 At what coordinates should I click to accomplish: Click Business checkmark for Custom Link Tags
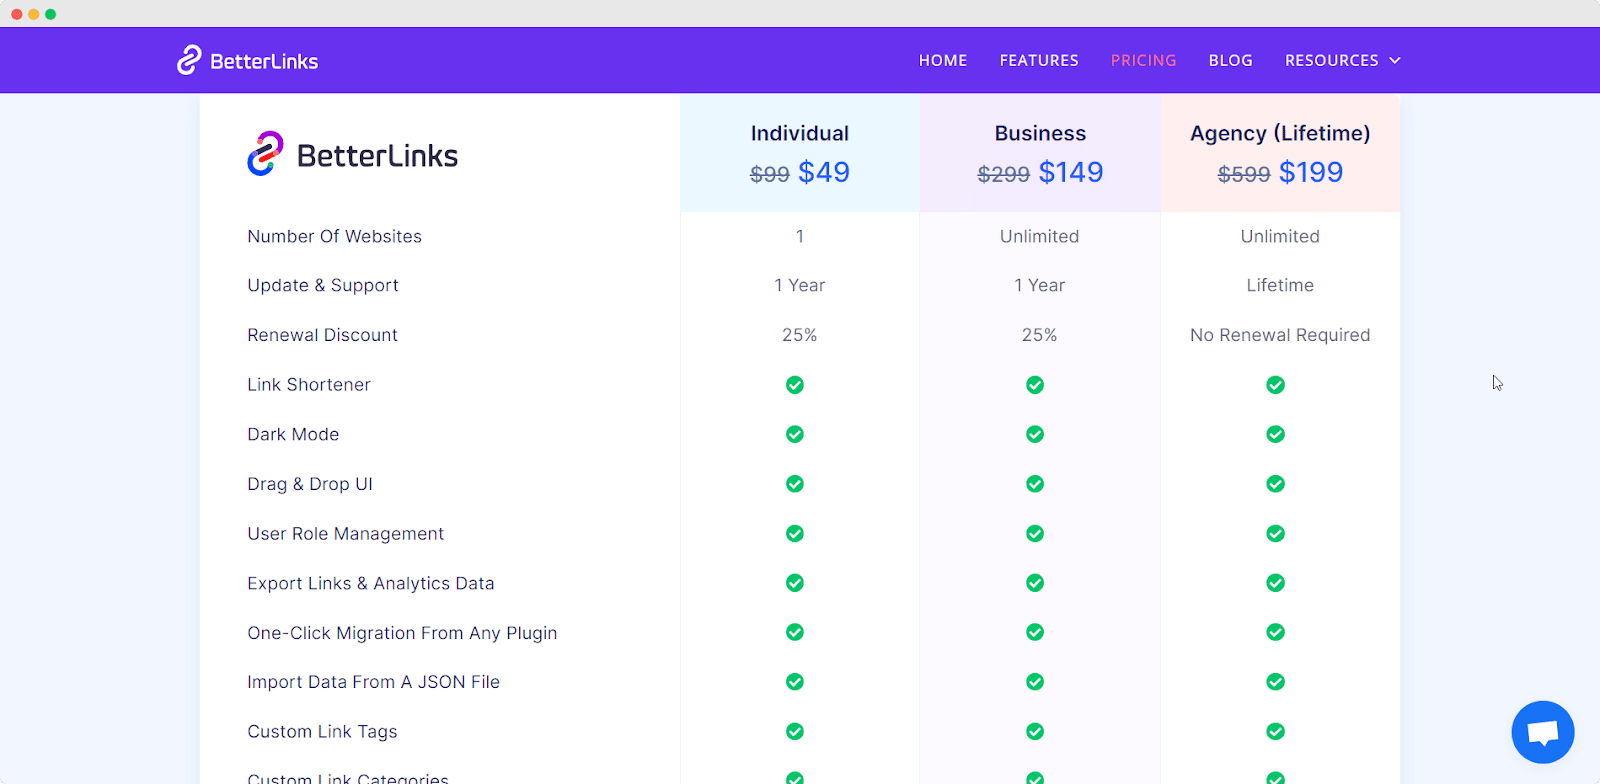point(1035,732)
